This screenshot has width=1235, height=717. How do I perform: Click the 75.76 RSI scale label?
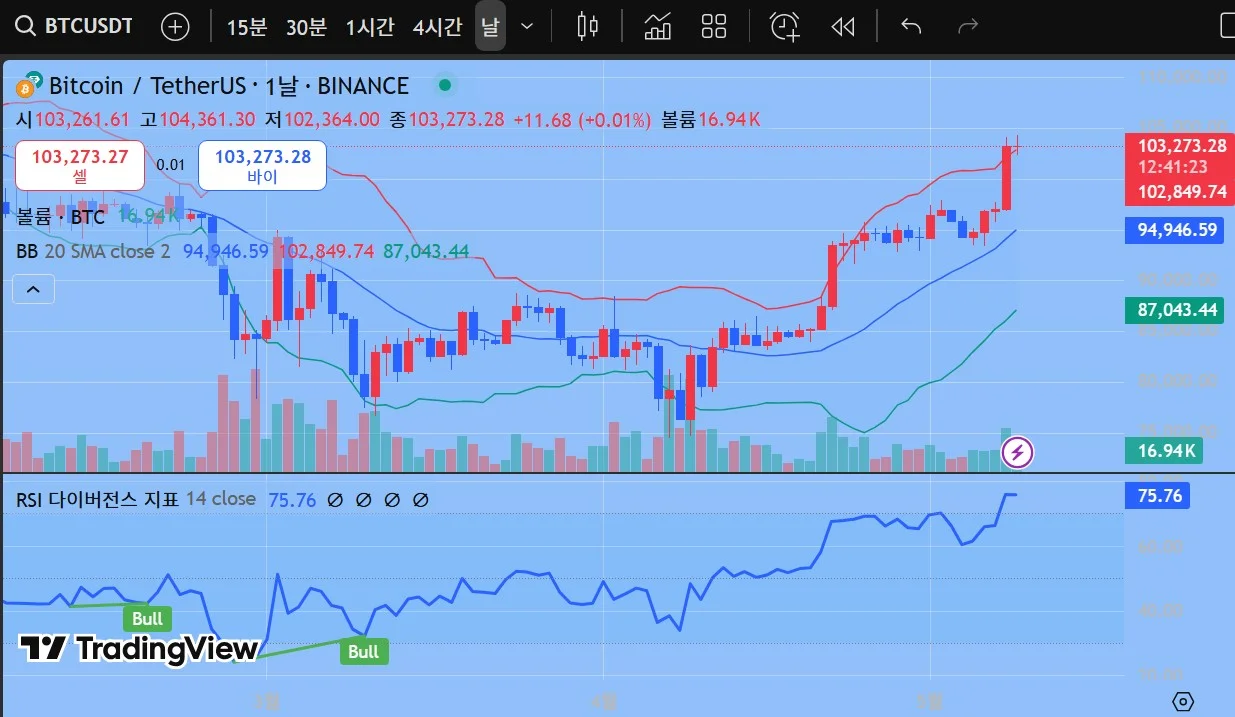tap(1159, 495)
